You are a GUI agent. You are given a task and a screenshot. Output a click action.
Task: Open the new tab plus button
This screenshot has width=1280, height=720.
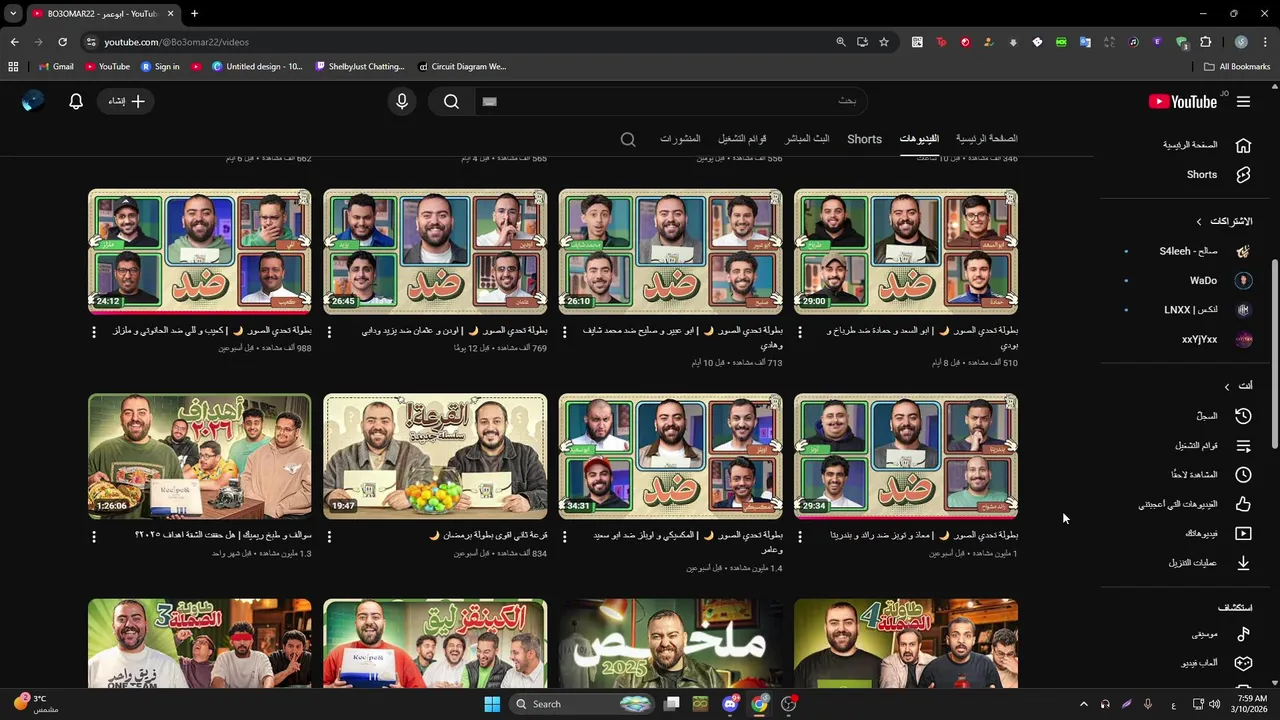point(194,14)
